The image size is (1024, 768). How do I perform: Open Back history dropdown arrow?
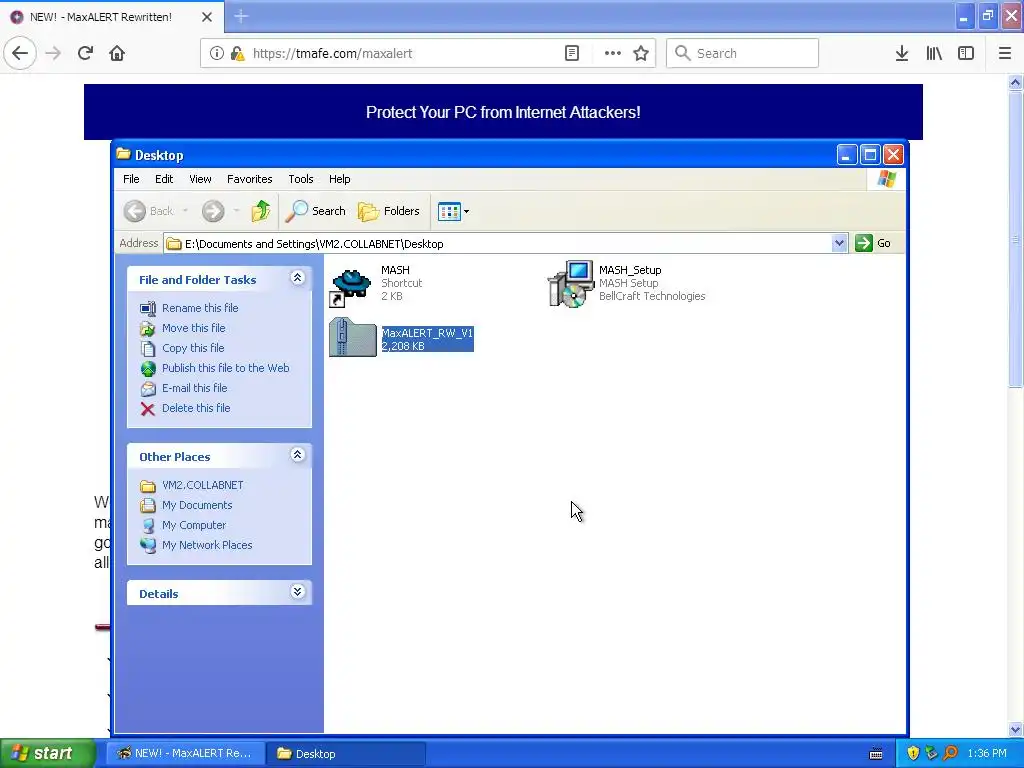coord(185,211)
